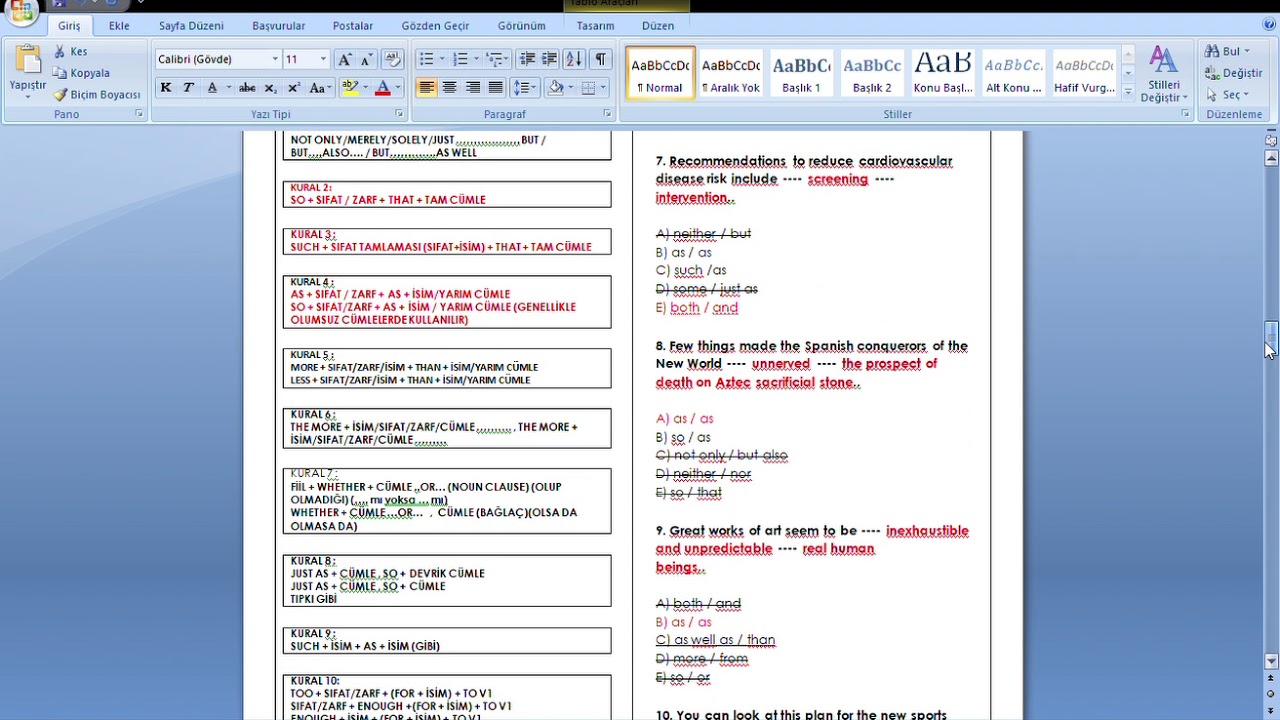Apply the Normal style
Viewport: 1280px width, 720px height.
point(660,74)
